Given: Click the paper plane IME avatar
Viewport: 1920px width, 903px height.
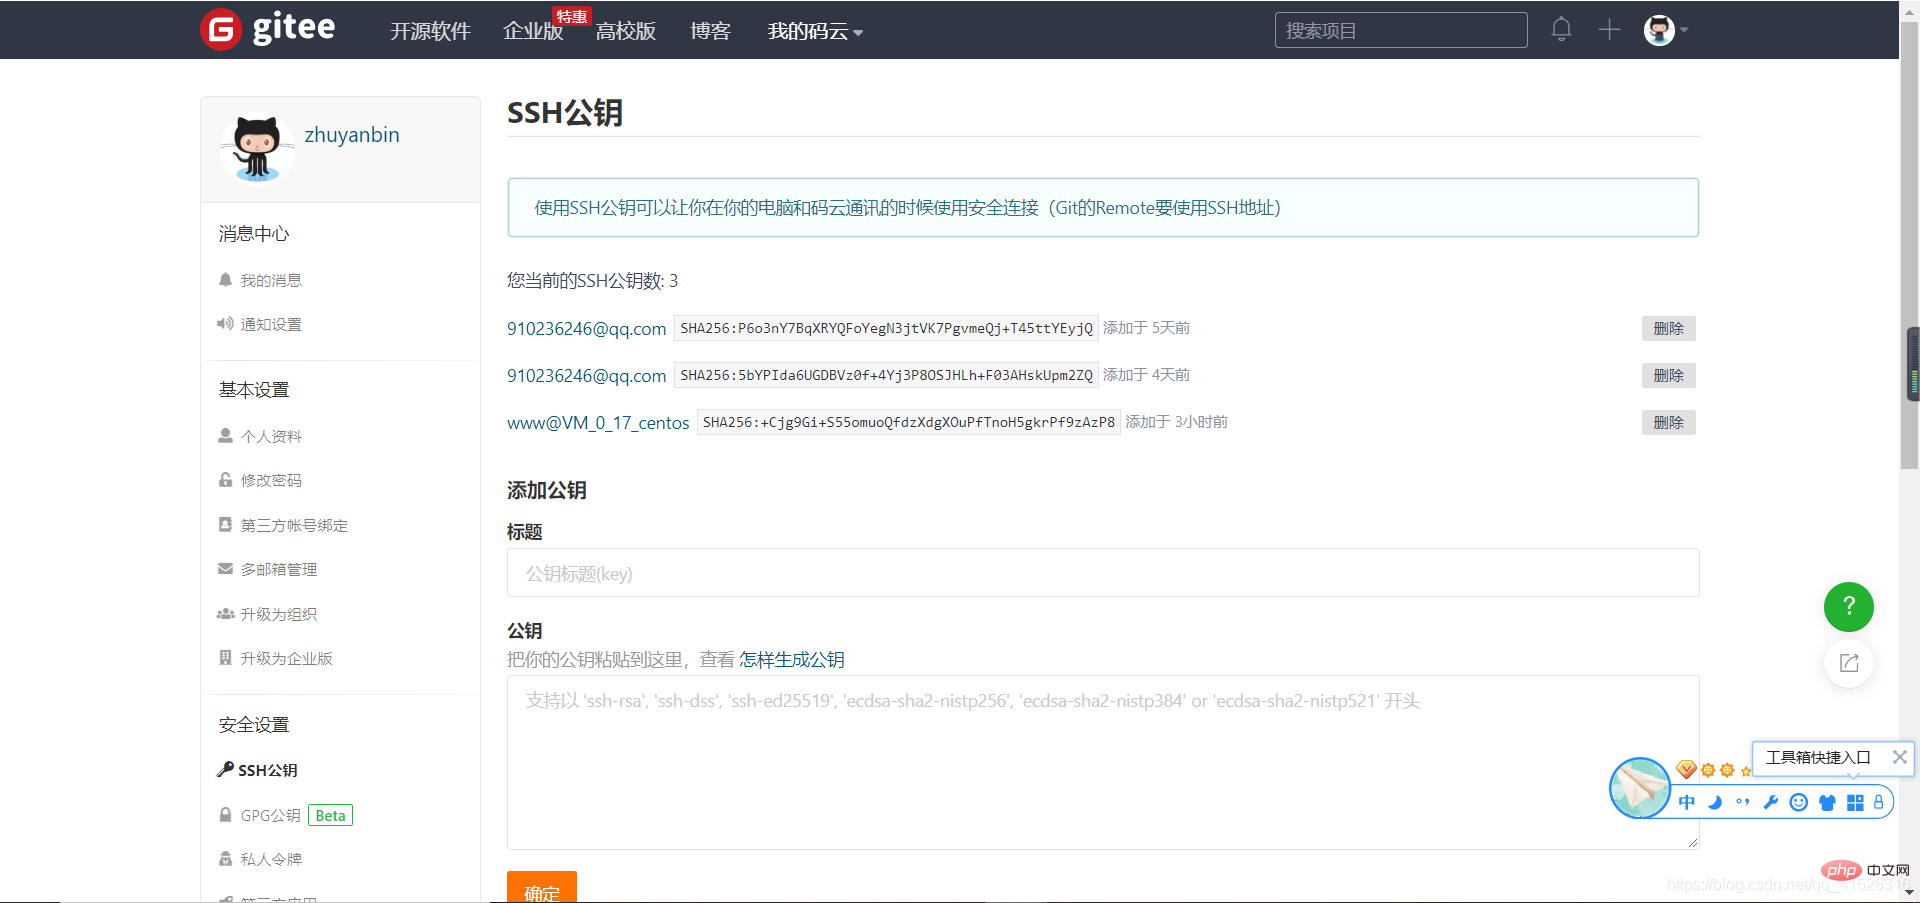Looking at the screenshot, I should pyautogui.click(x=1640, y=788).
